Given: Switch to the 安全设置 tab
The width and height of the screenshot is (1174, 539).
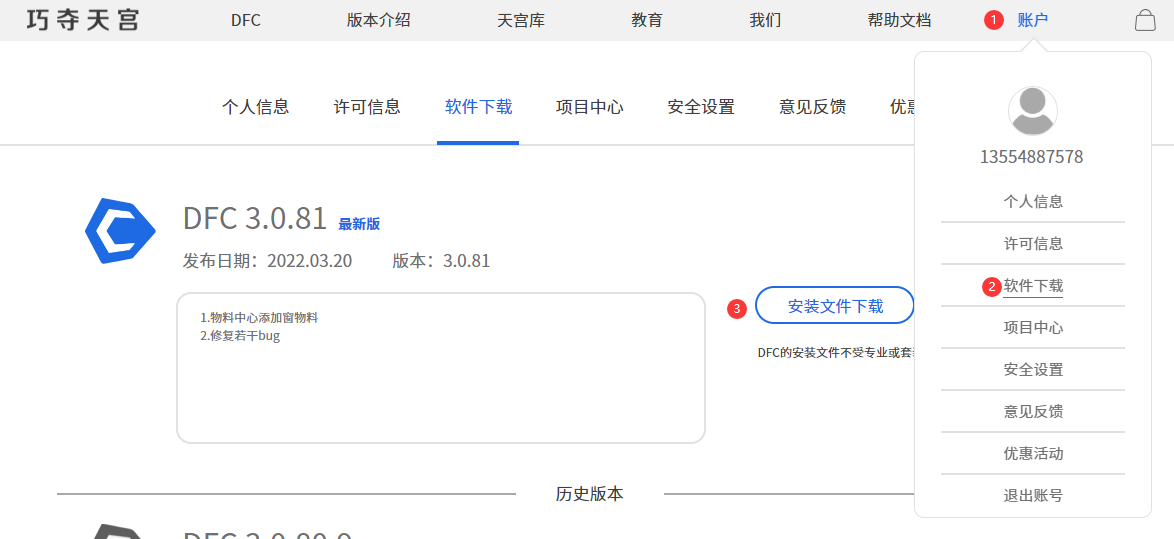Looking at the screenshot, I should pyautogui.click(x=701, y=107).
